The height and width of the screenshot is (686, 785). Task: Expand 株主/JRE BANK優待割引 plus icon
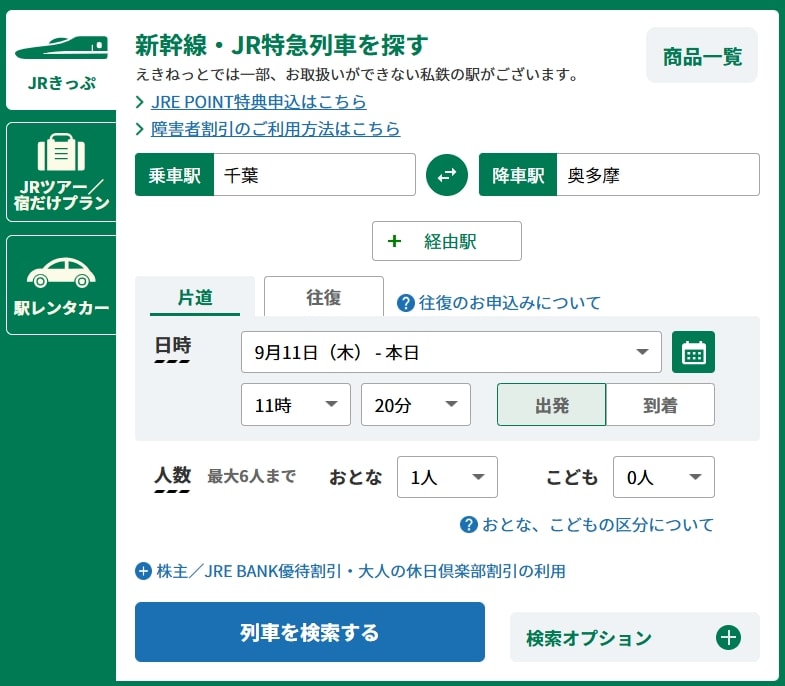[143, 572]
